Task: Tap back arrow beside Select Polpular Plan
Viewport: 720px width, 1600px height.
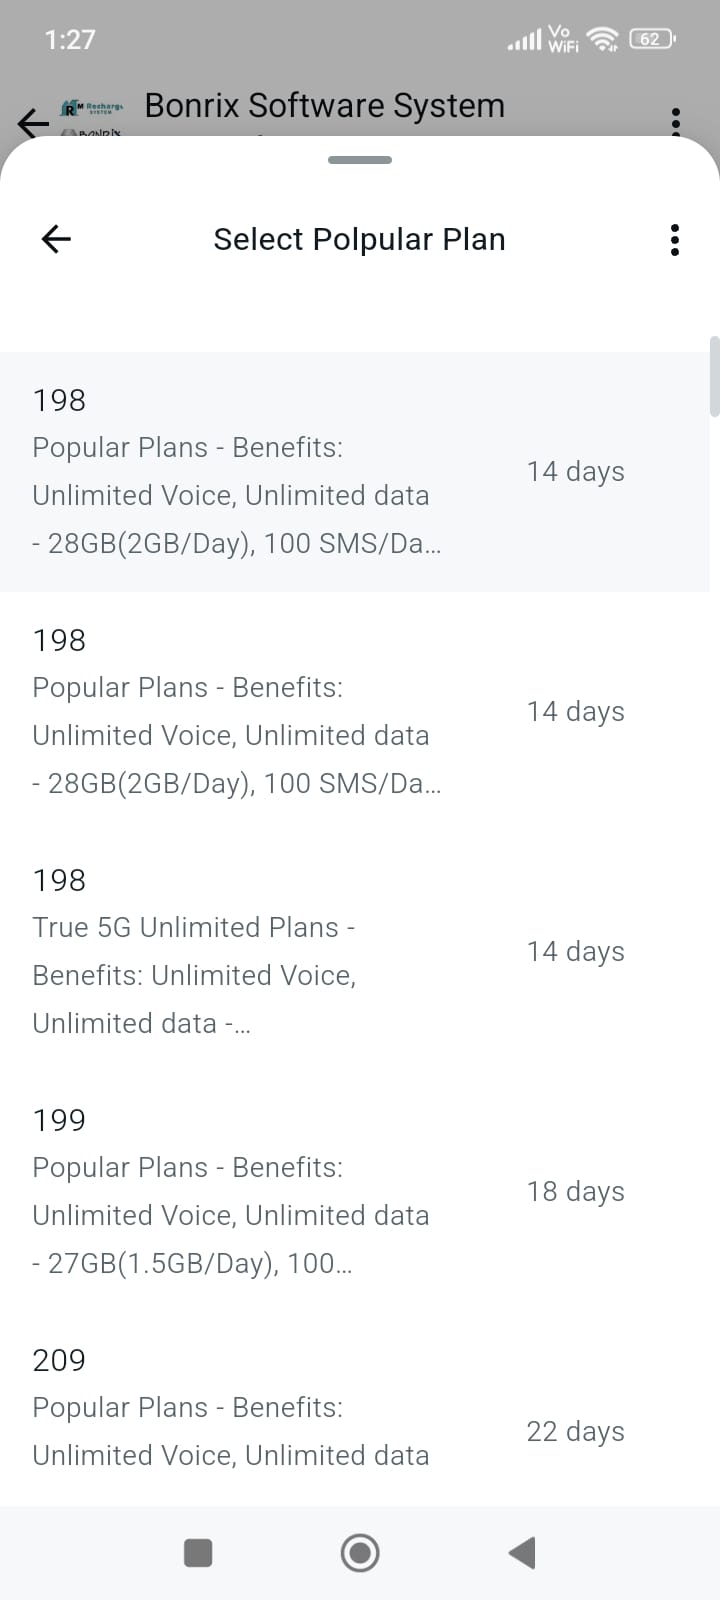Action: pos(56,239)
